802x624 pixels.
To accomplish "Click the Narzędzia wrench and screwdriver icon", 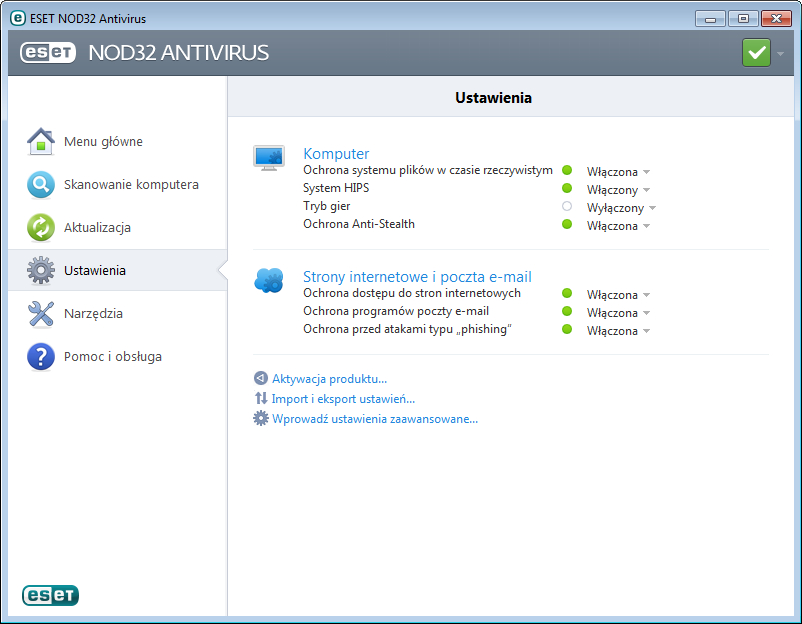I will click(x=41, y=313).
